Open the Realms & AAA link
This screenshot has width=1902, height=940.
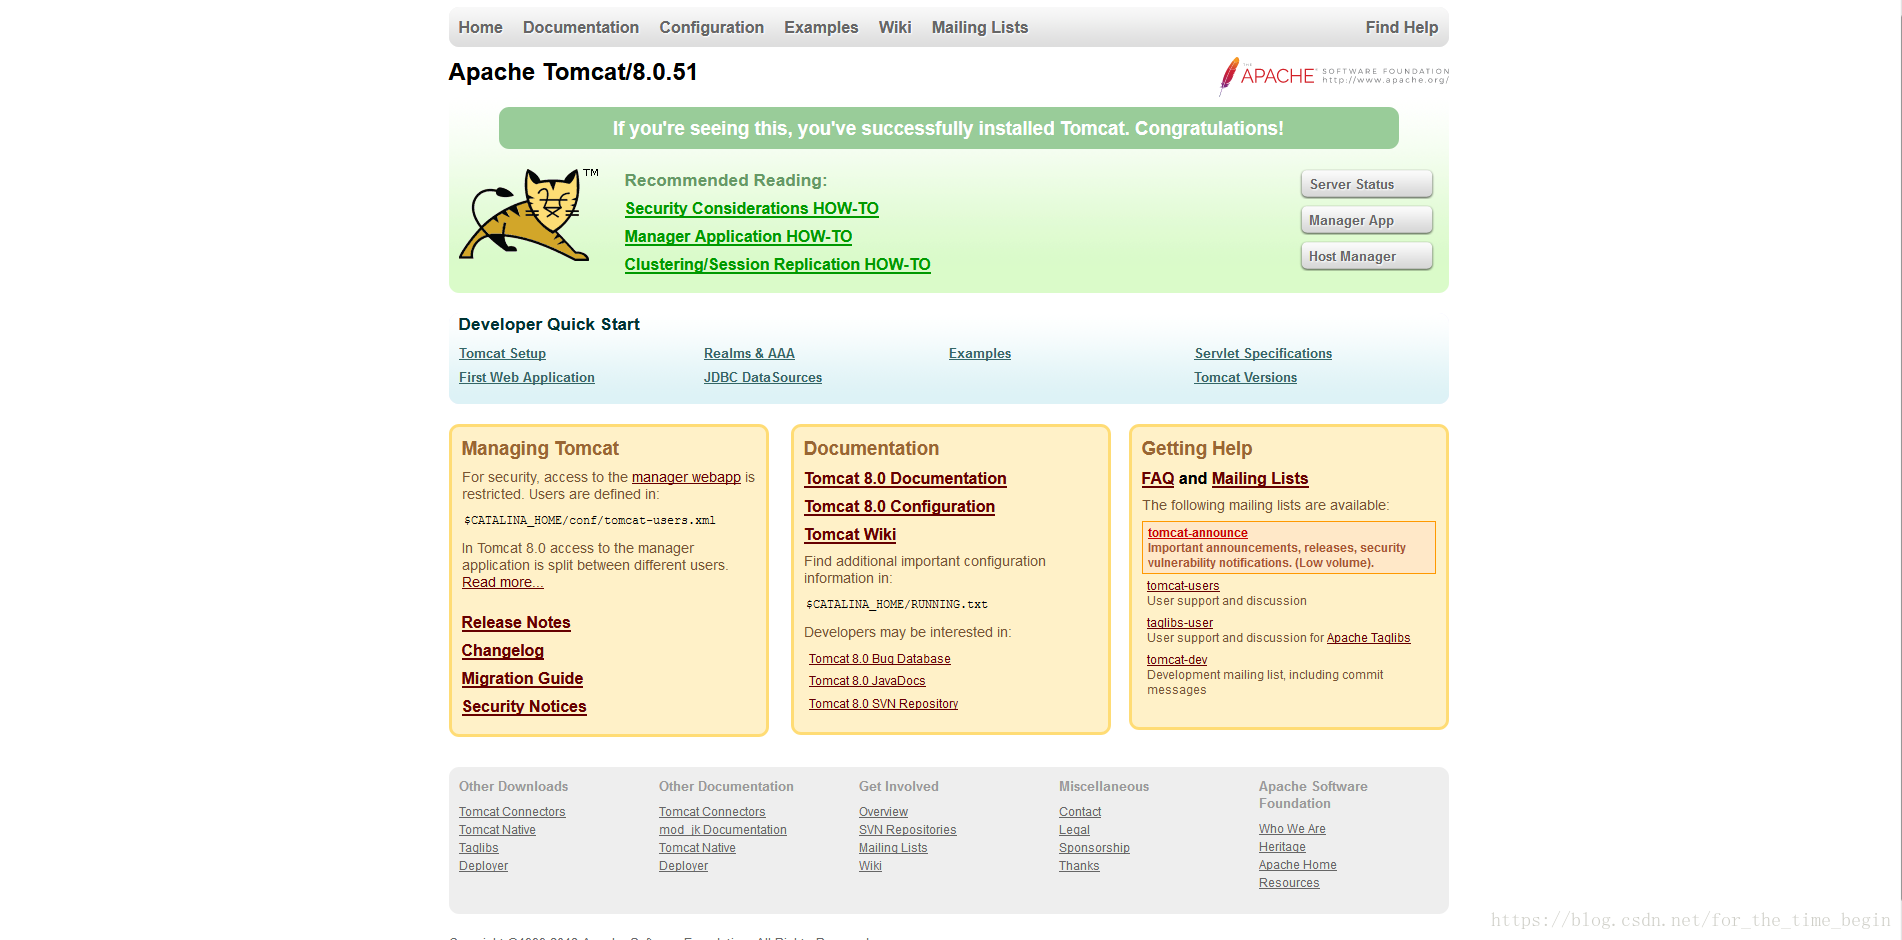(x=749, y=353)
